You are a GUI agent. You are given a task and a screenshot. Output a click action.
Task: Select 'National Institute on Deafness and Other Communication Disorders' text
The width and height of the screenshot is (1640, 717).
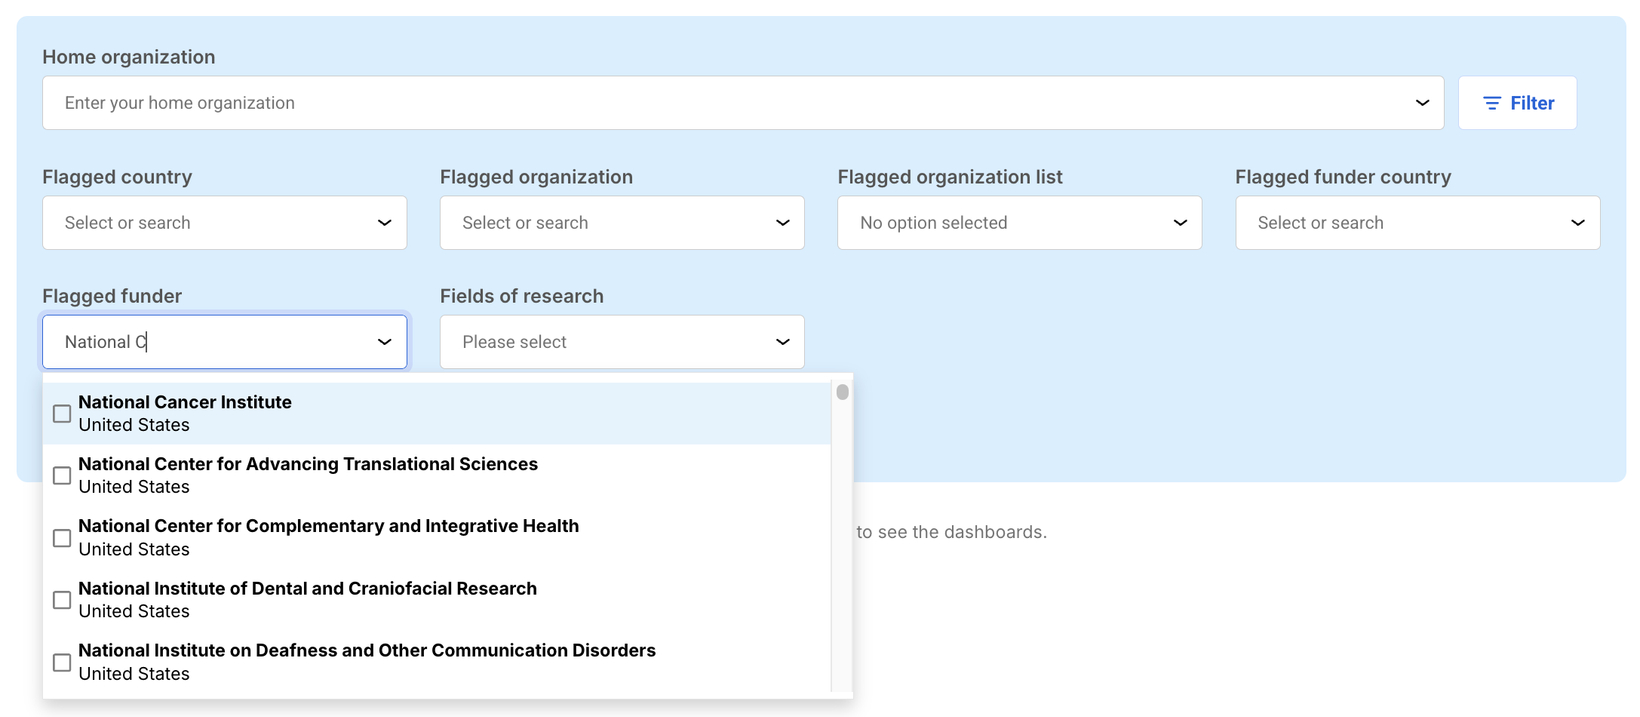(x=367, y=650)
